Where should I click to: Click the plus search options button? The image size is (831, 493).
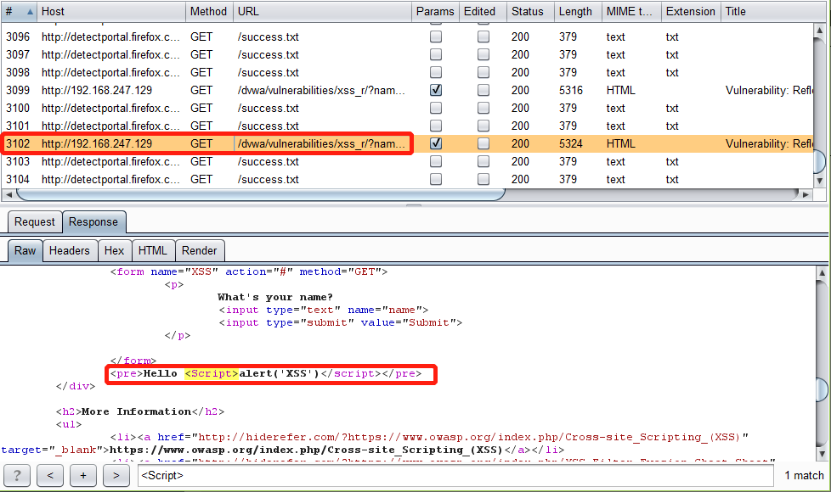click(x=83, y=476)
